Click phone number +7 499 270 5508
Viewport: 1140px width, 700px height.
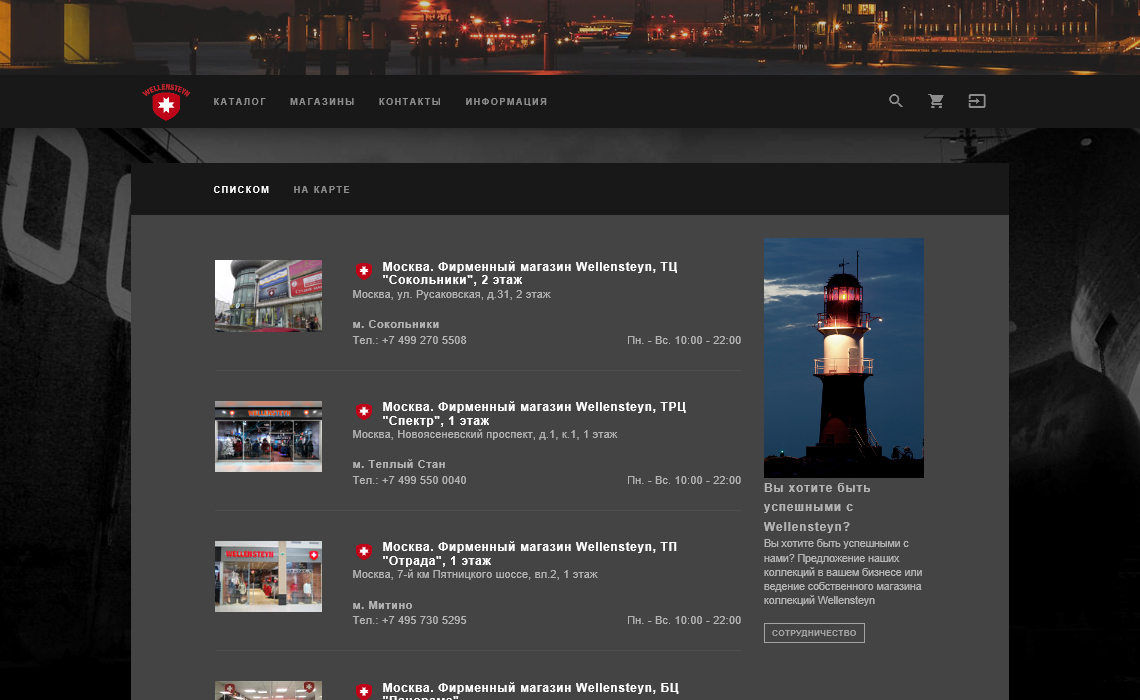[x=424, y=340]
